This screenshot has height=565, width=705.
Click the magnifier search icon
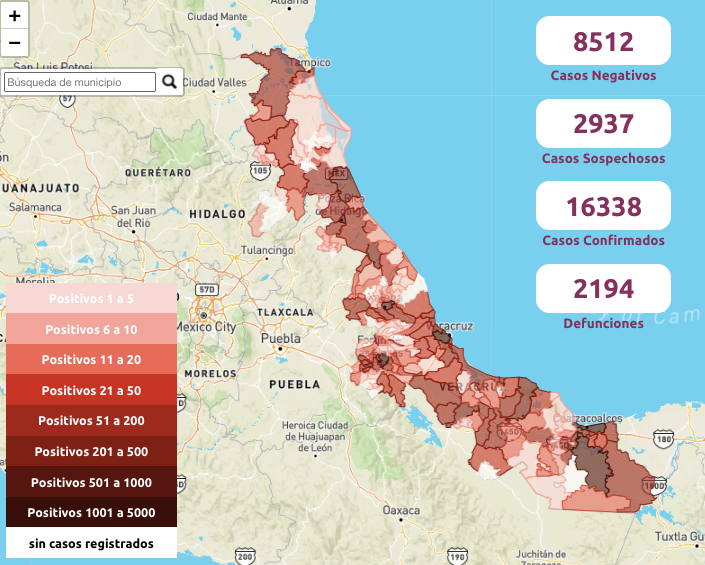pos(169,82)
